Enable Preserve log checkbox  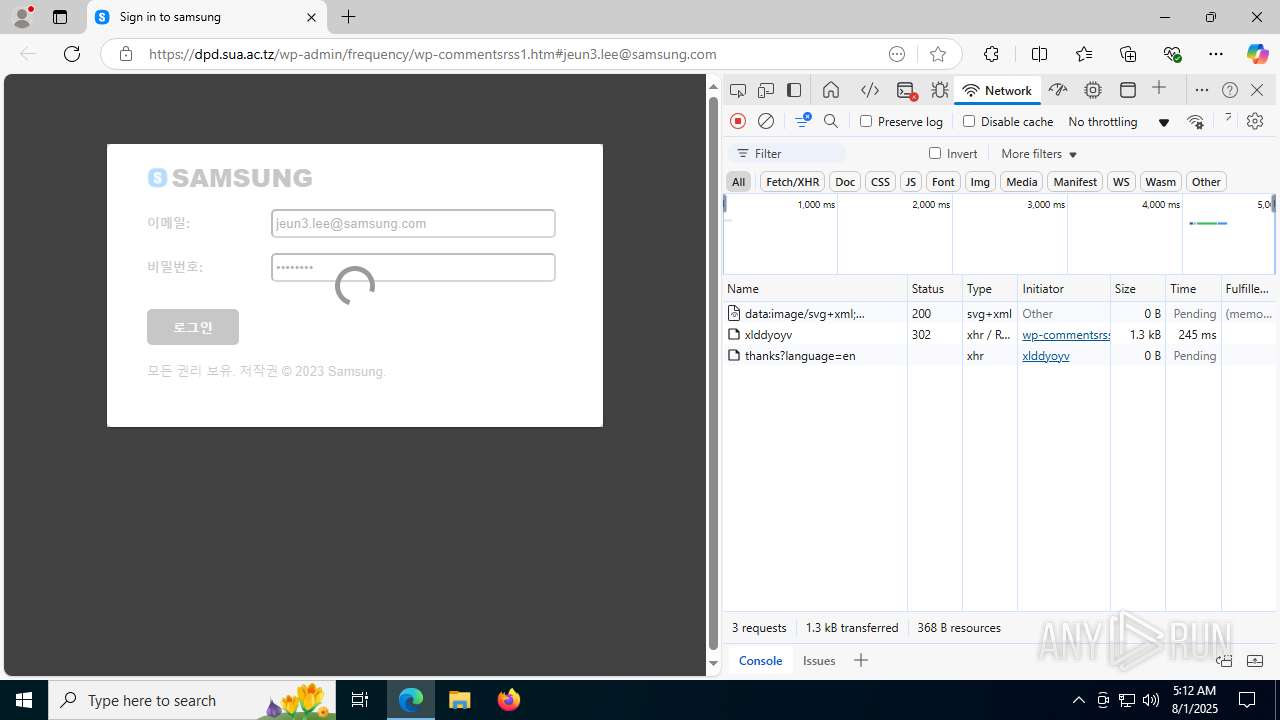(x=866, y=121)
